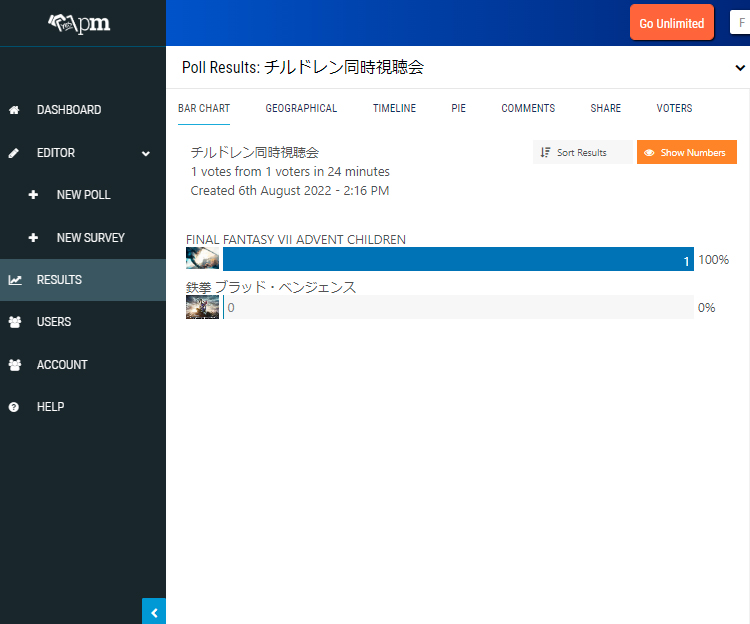Viewport: 750px width, 624px height.
Task: Toggle Show Numbers on the chart
Action: (x=686, y=152)
